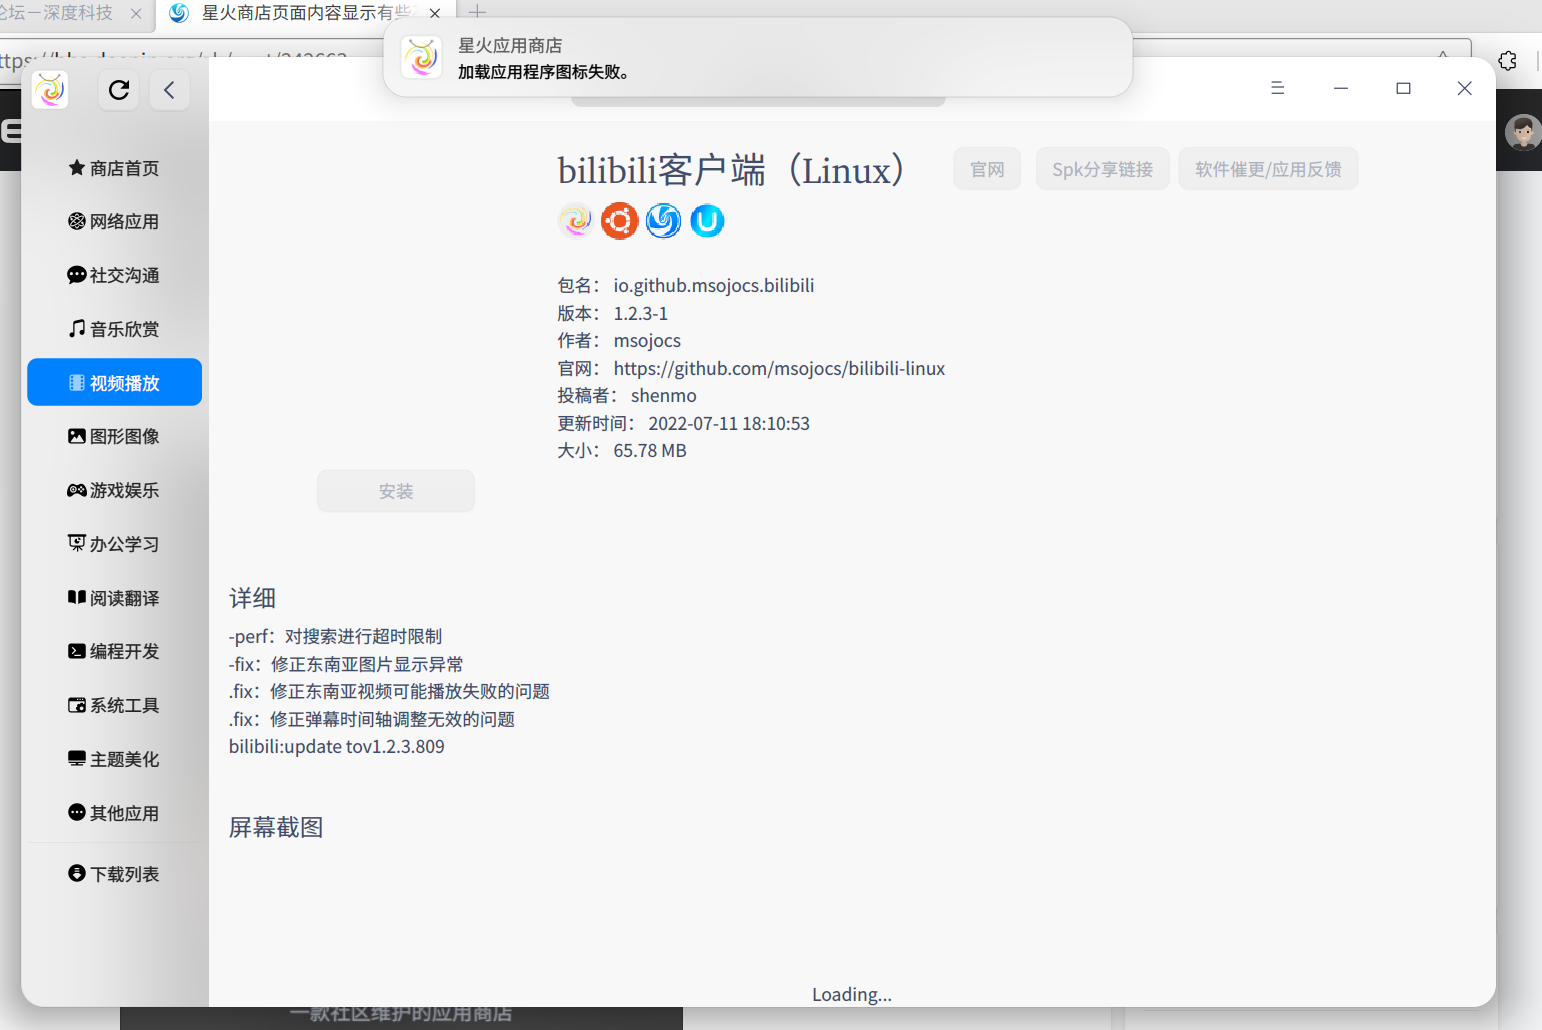The width and height of the screenshot is (1542, 1030).
Task: Open 游戏娱乐 category
Action: point(114,490)
